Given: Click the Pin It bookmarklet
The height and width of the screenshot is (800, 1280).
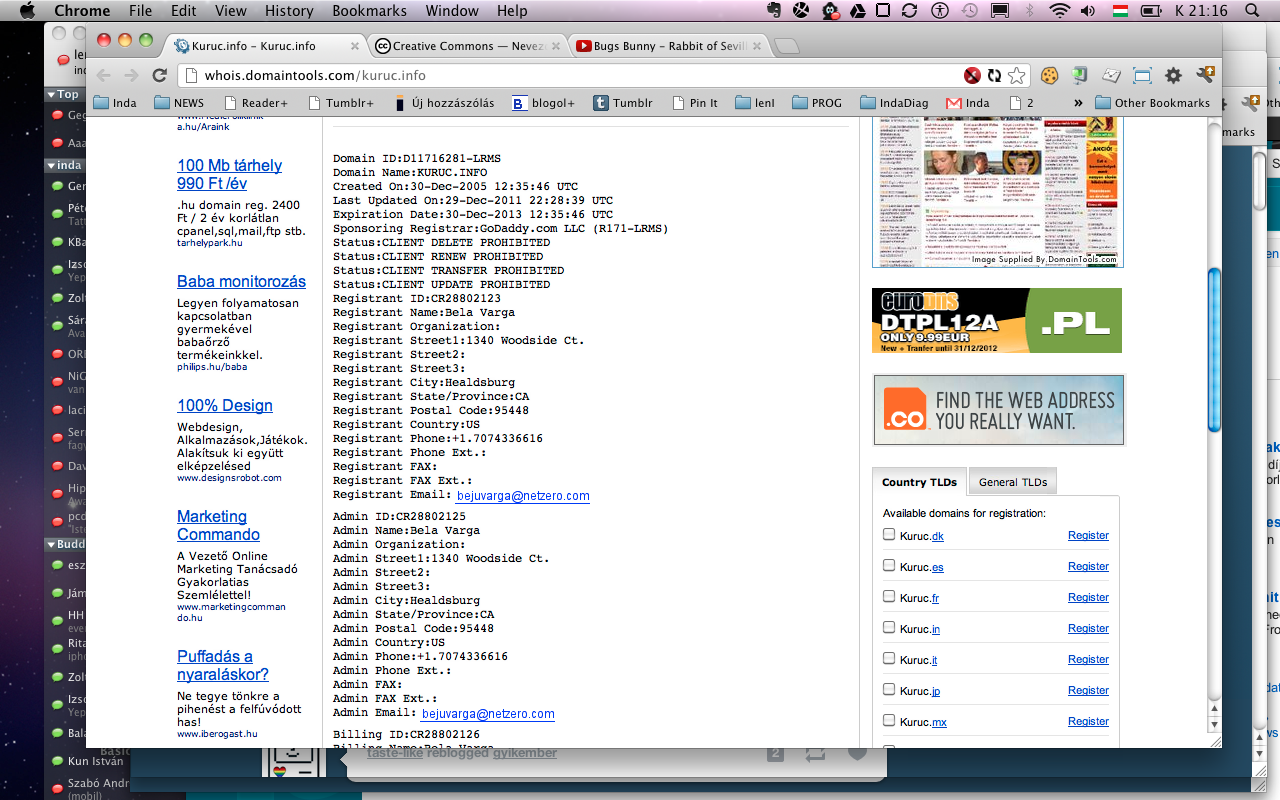Looking at the screenshot, I should (x=695, y=103).
